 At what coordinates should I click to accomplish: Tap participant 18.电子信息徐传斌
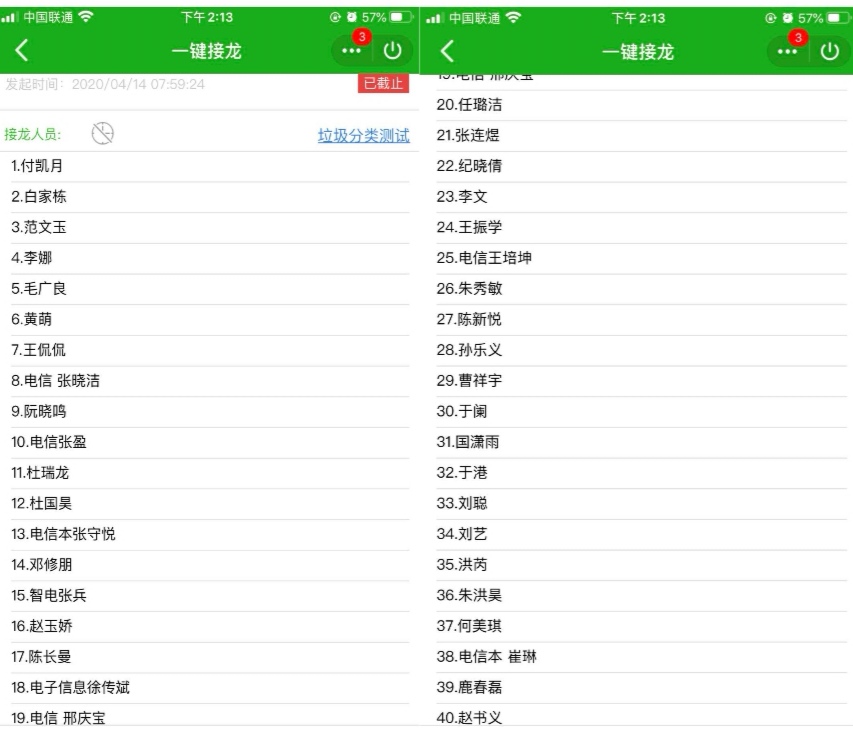click(70, 687)
